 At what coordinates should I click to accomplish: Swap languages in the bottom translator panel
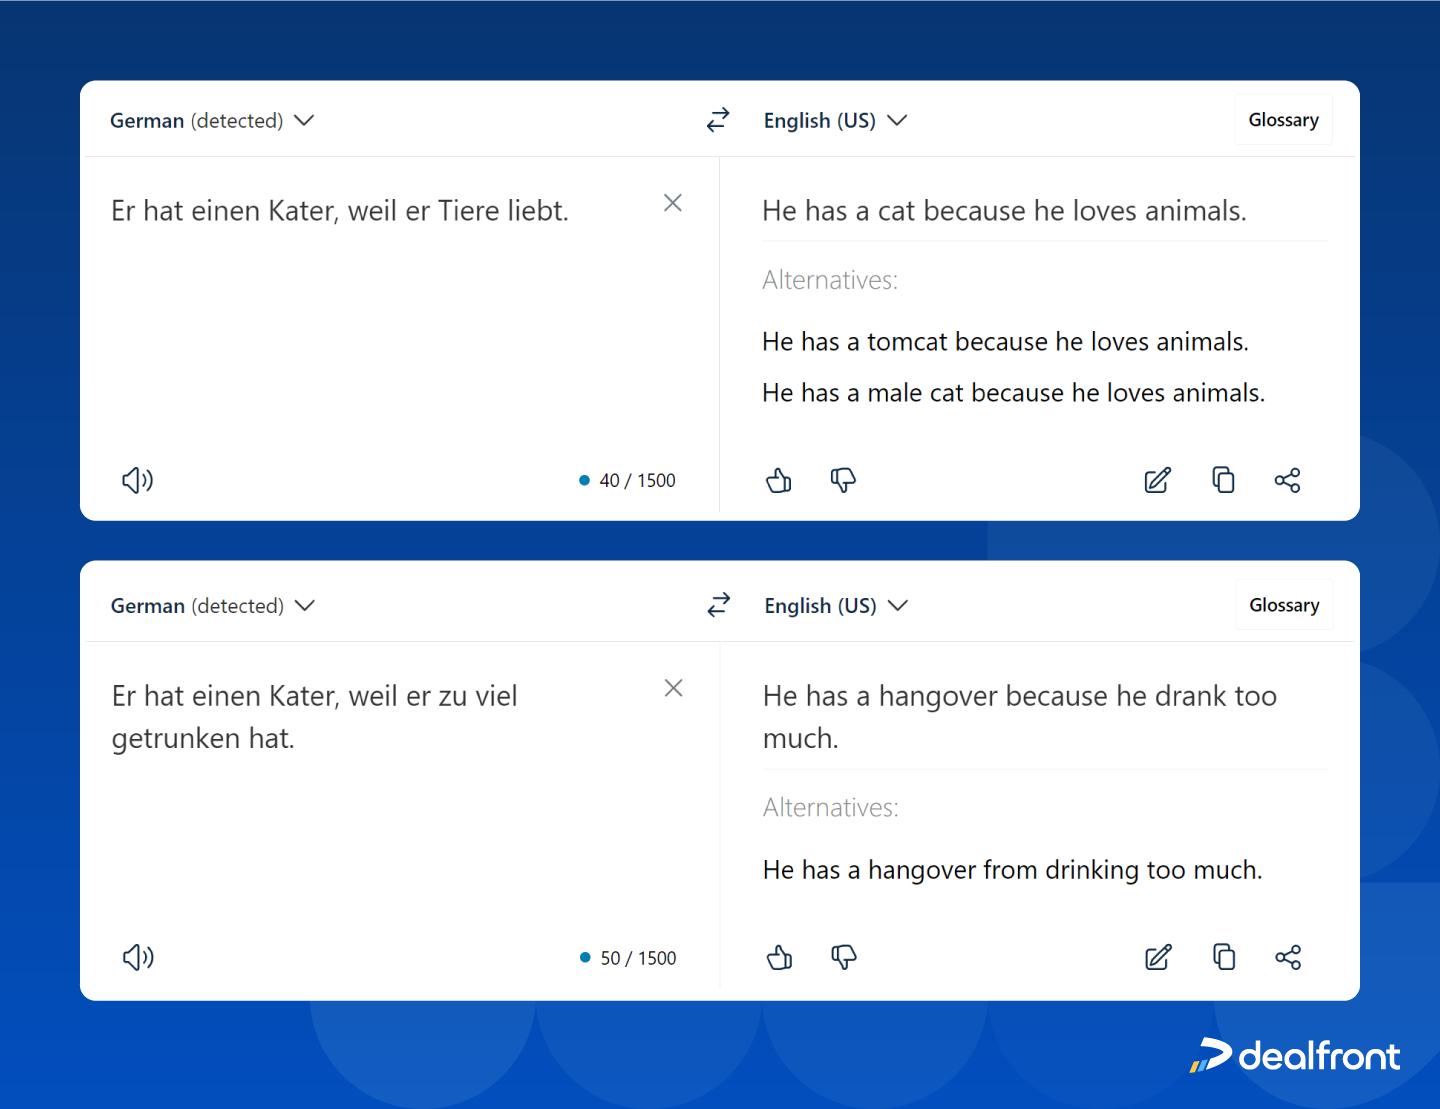pos(718,604)
